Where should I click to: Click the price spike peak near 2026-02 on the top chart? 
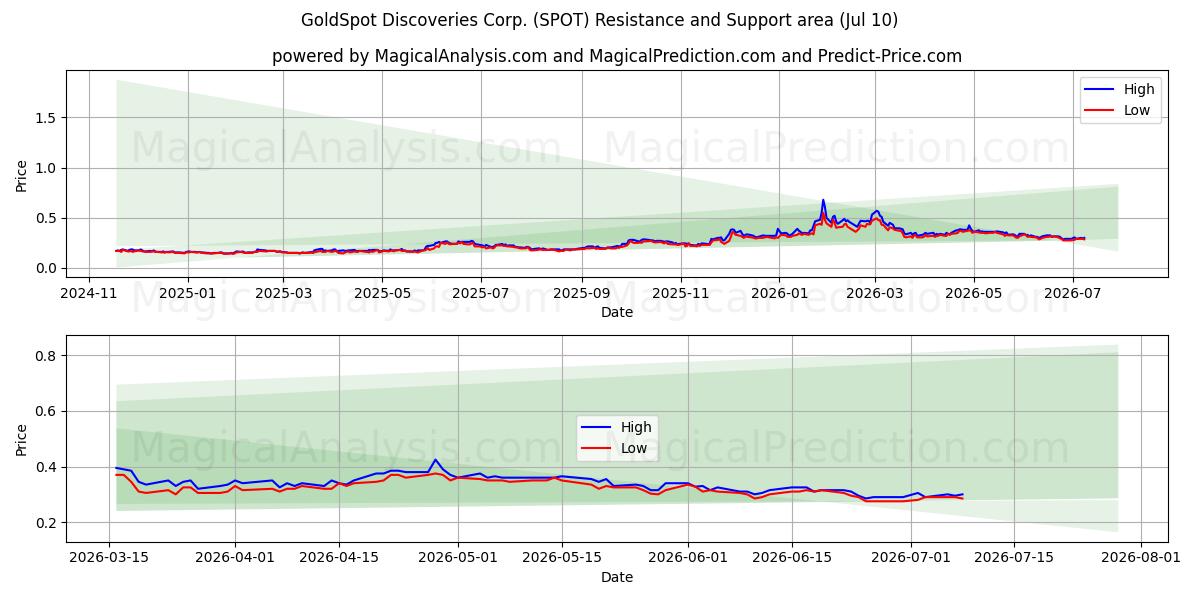[823, 200]
